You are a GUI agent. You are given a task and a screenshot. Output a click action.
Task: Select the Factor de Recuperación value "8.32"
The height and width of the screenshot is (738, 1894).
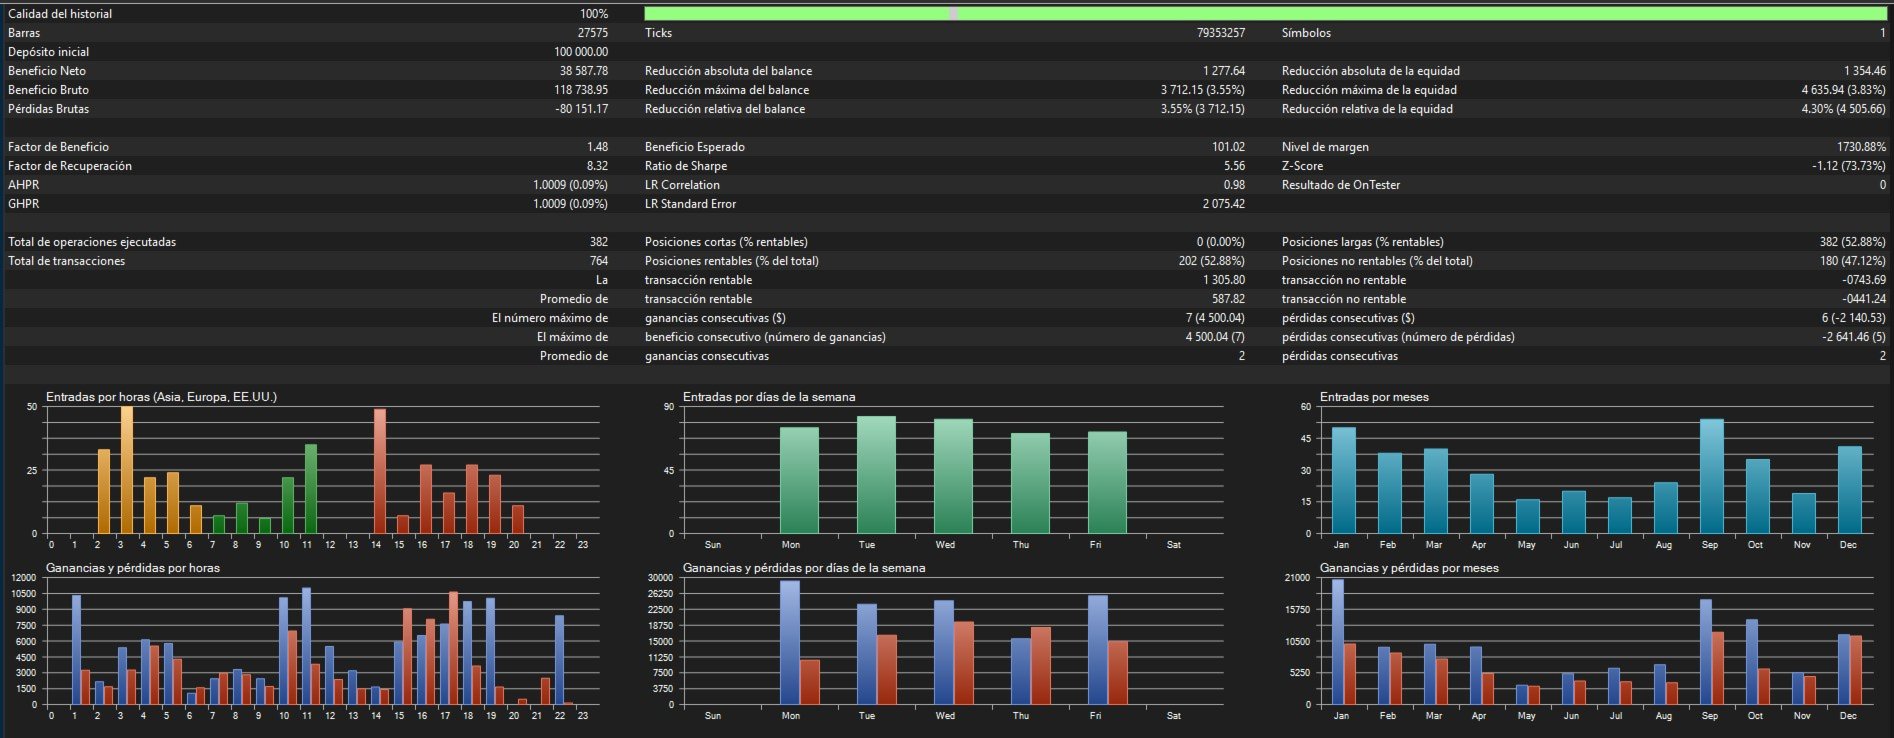click(x=597, y=166)
